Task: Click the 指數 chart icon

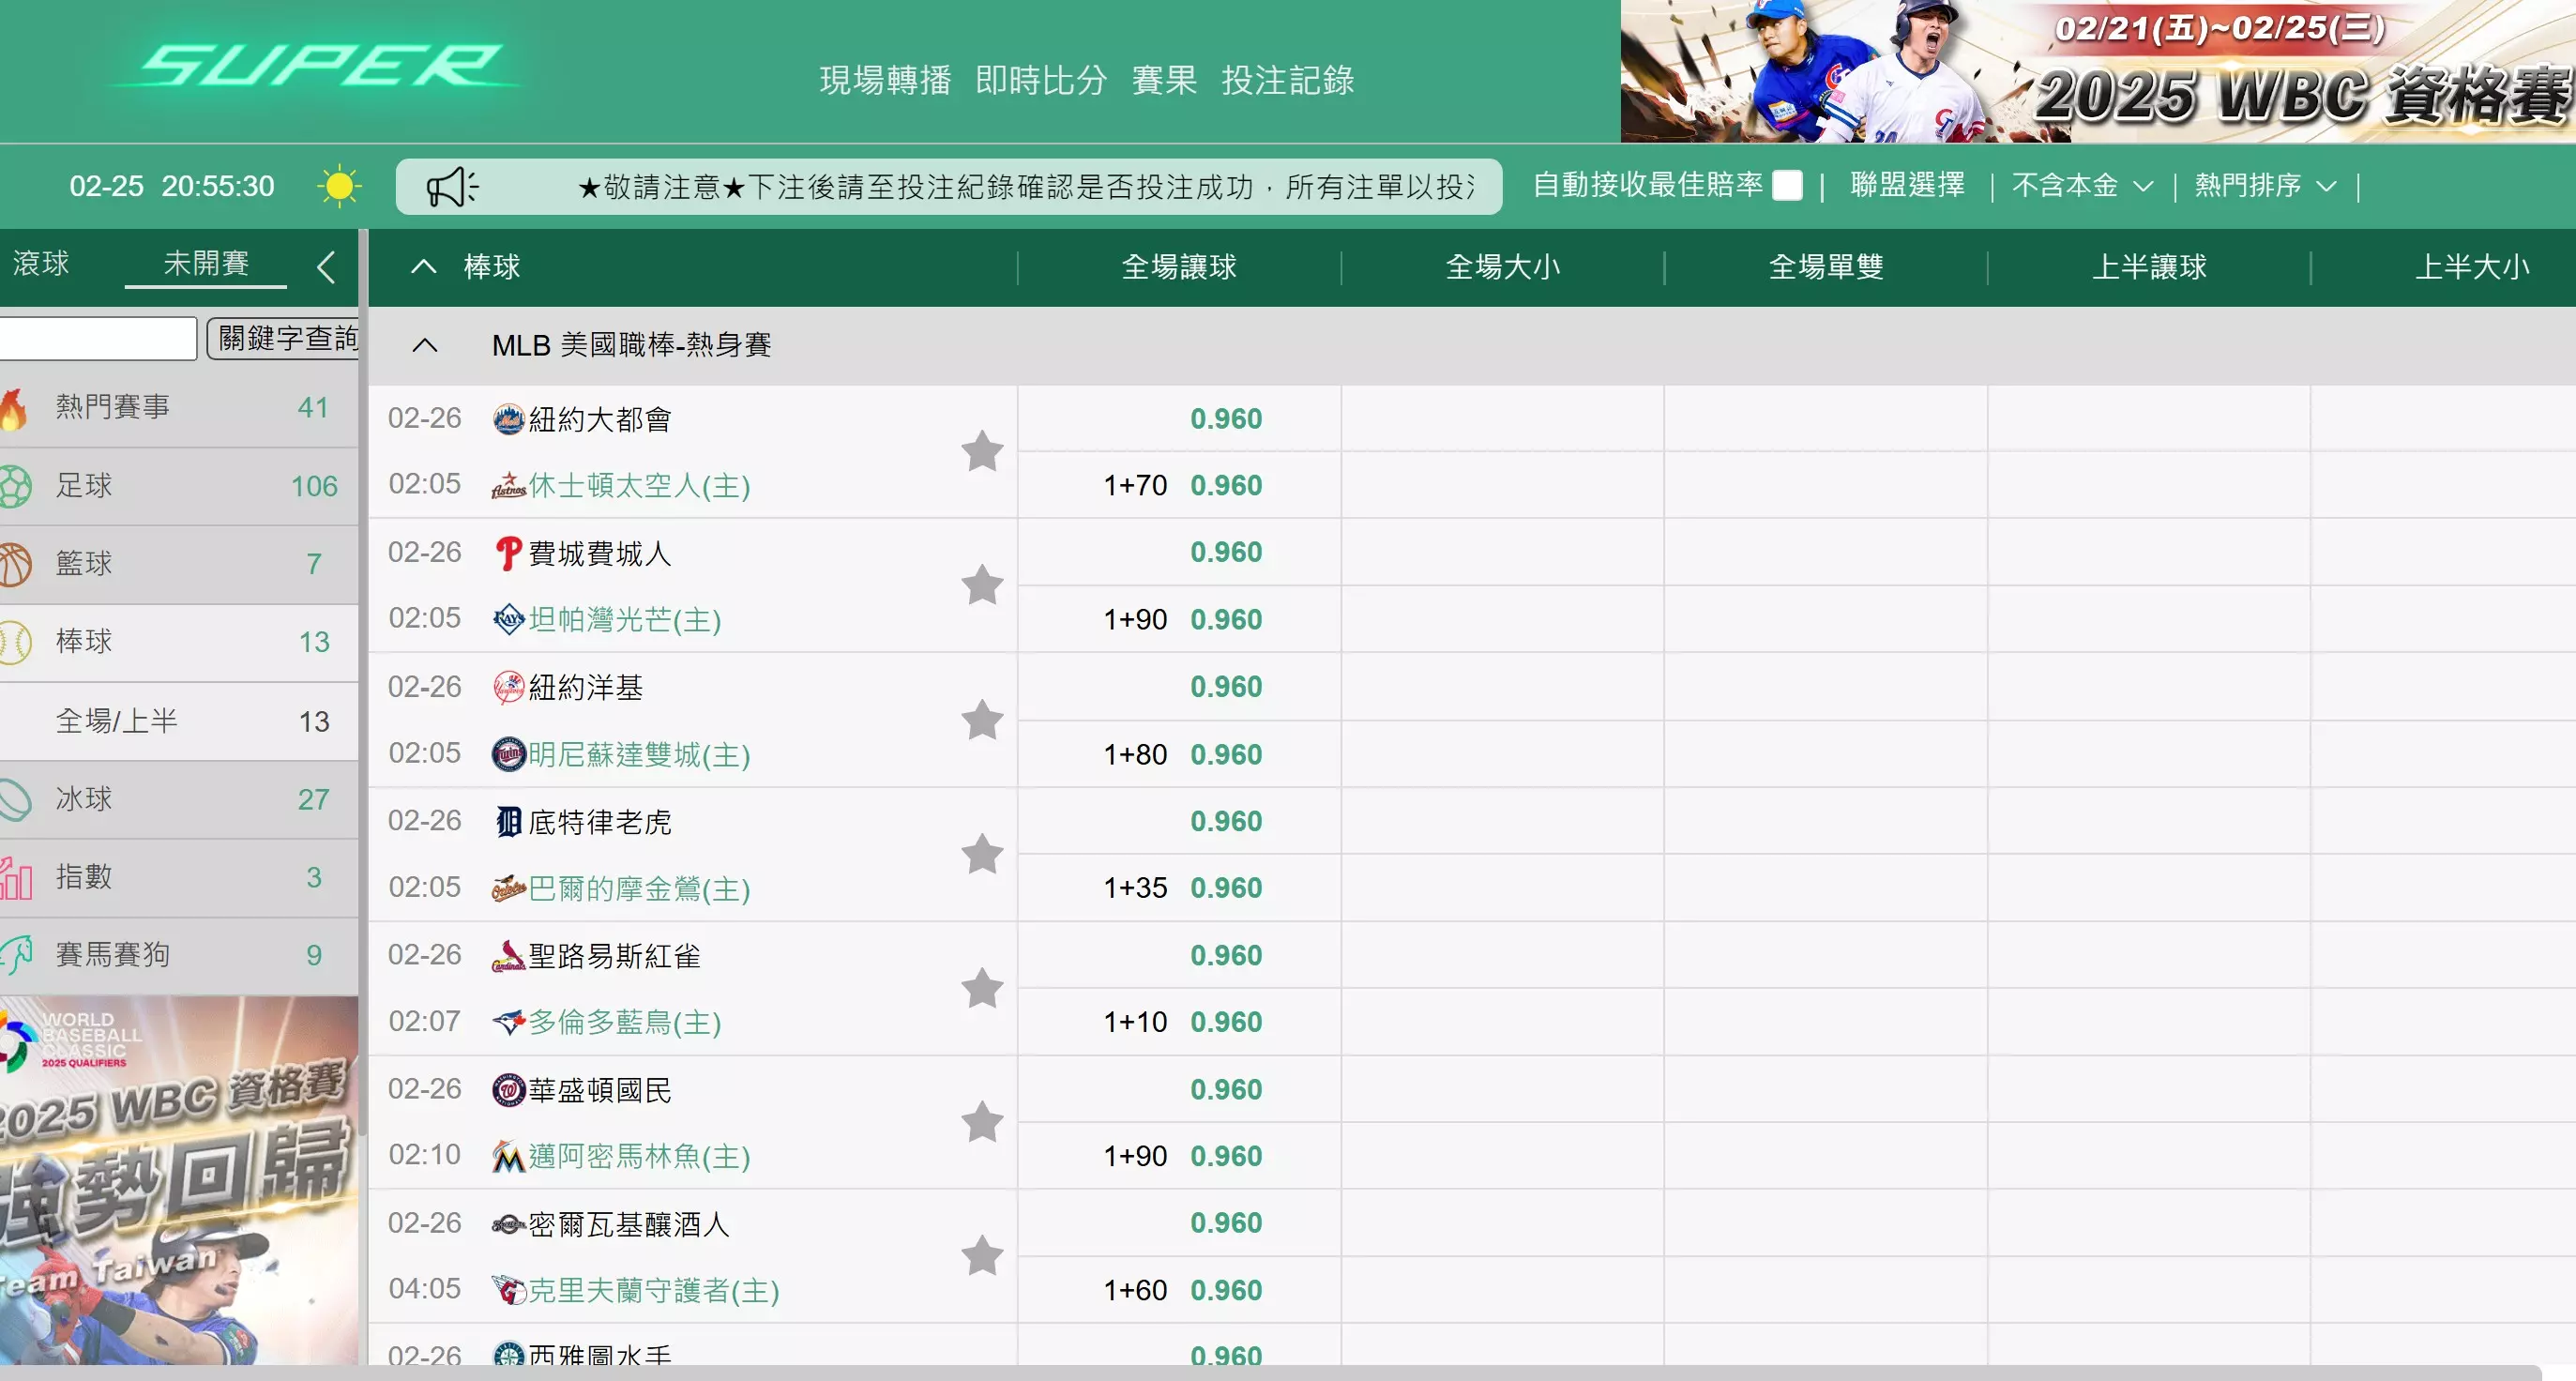Action: (15, 877)
